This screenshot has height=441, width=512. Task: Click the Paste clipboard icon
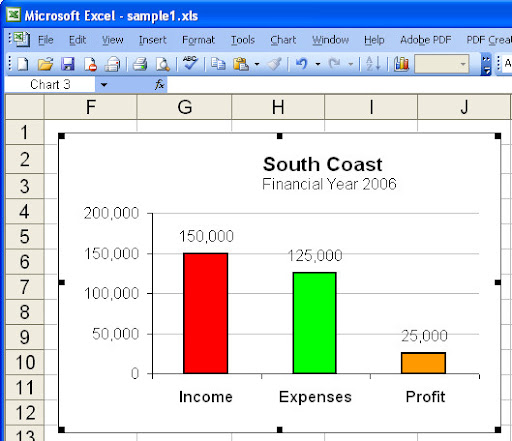click(241, 64)
